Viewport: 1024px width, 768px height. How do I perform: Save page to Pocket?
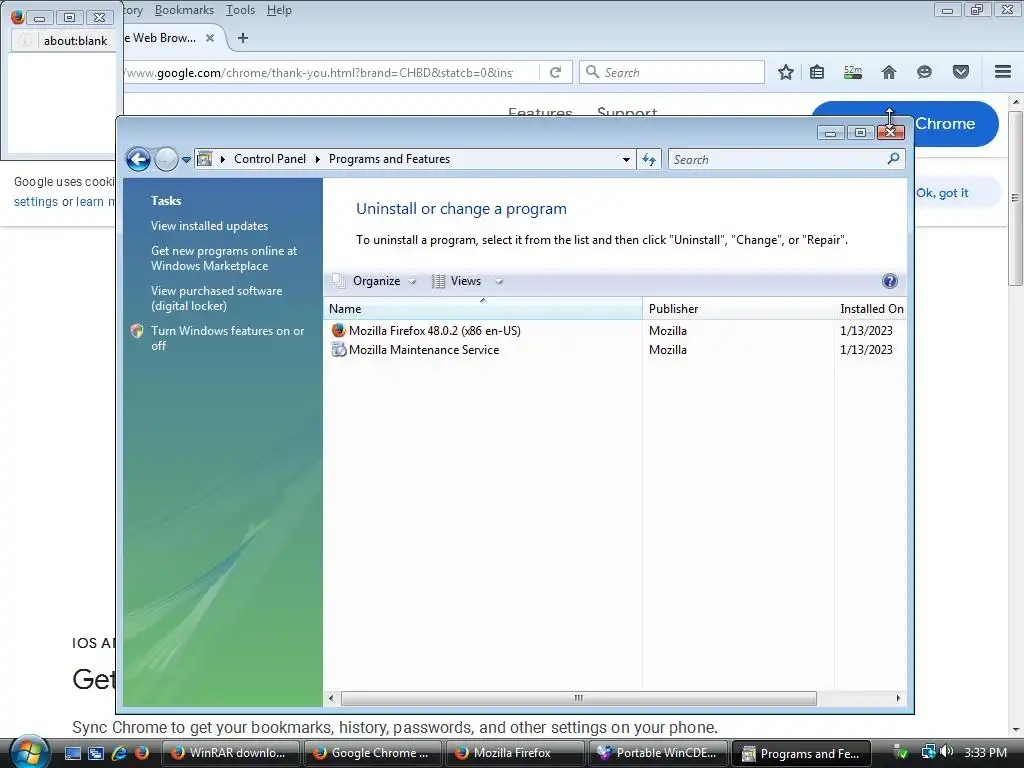pyautogui.click(x=961, y=72)
